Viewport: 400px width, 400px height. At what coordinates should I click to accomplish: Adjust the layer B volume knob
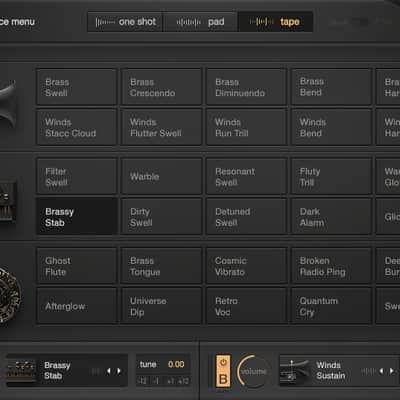(253, 371)
